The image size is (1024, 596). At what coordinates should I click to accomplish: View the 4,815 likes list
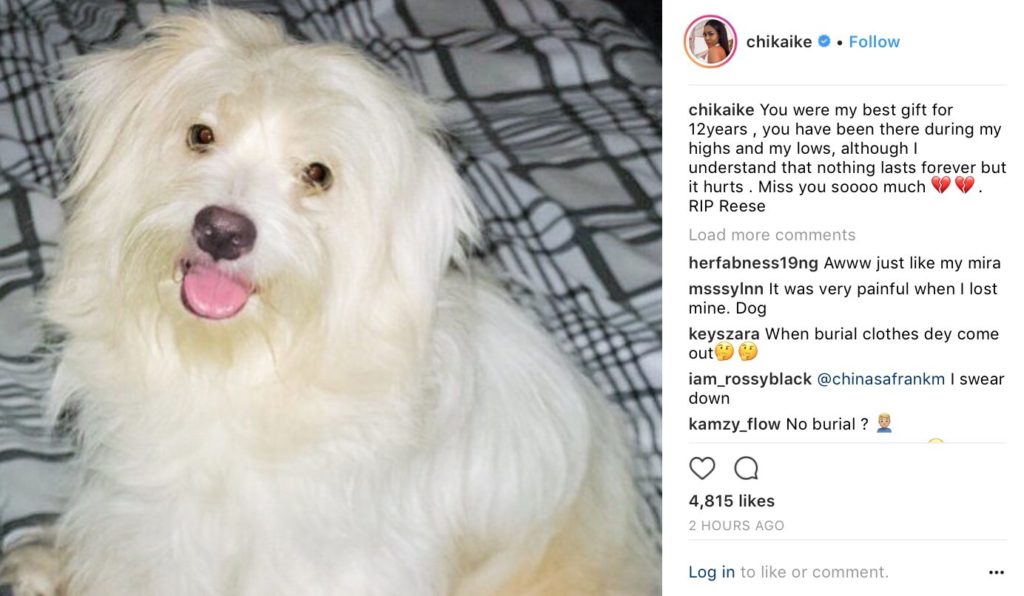pos(731,501)
